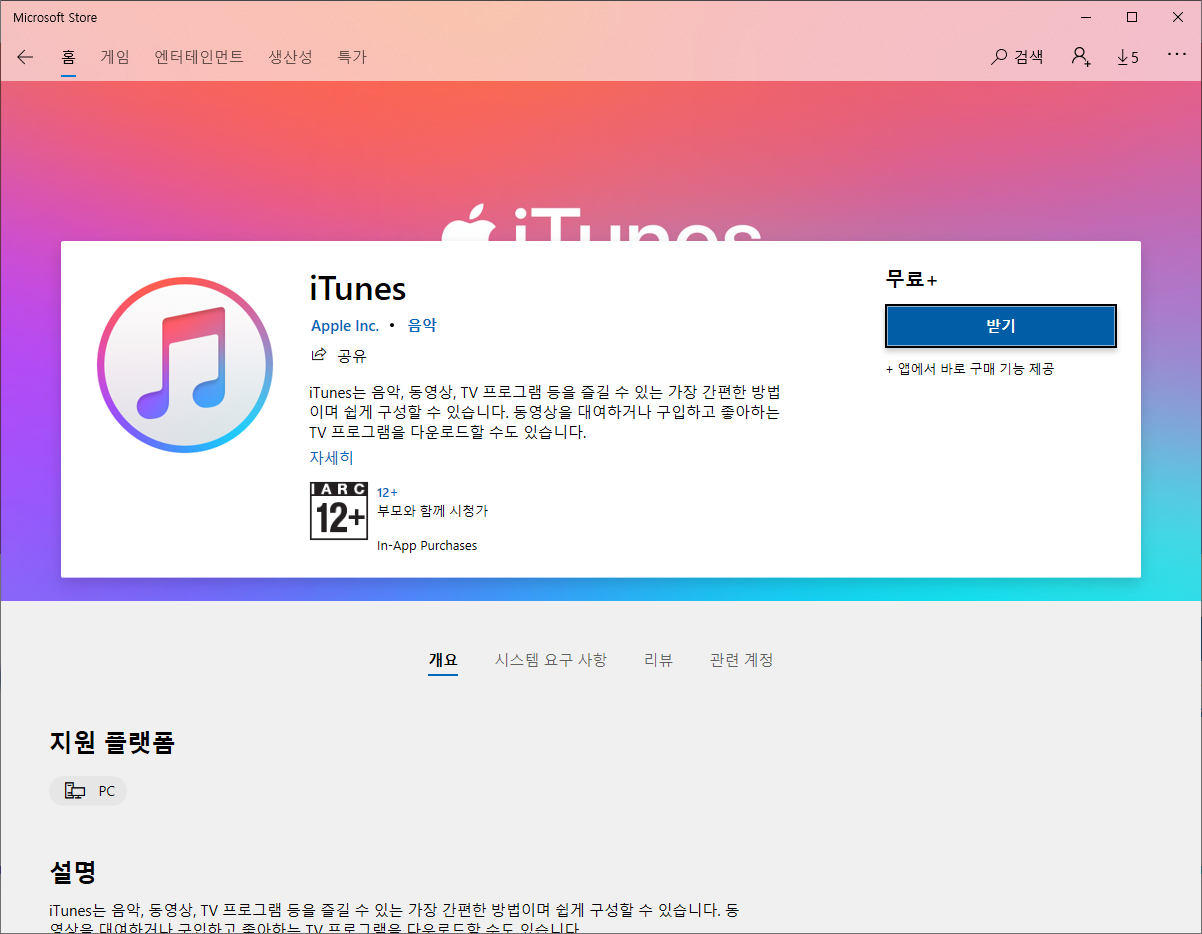The height and width of the screenshot is (934, 1202).
Task: Click the 12+ age rating link
Action: [387, 492]
